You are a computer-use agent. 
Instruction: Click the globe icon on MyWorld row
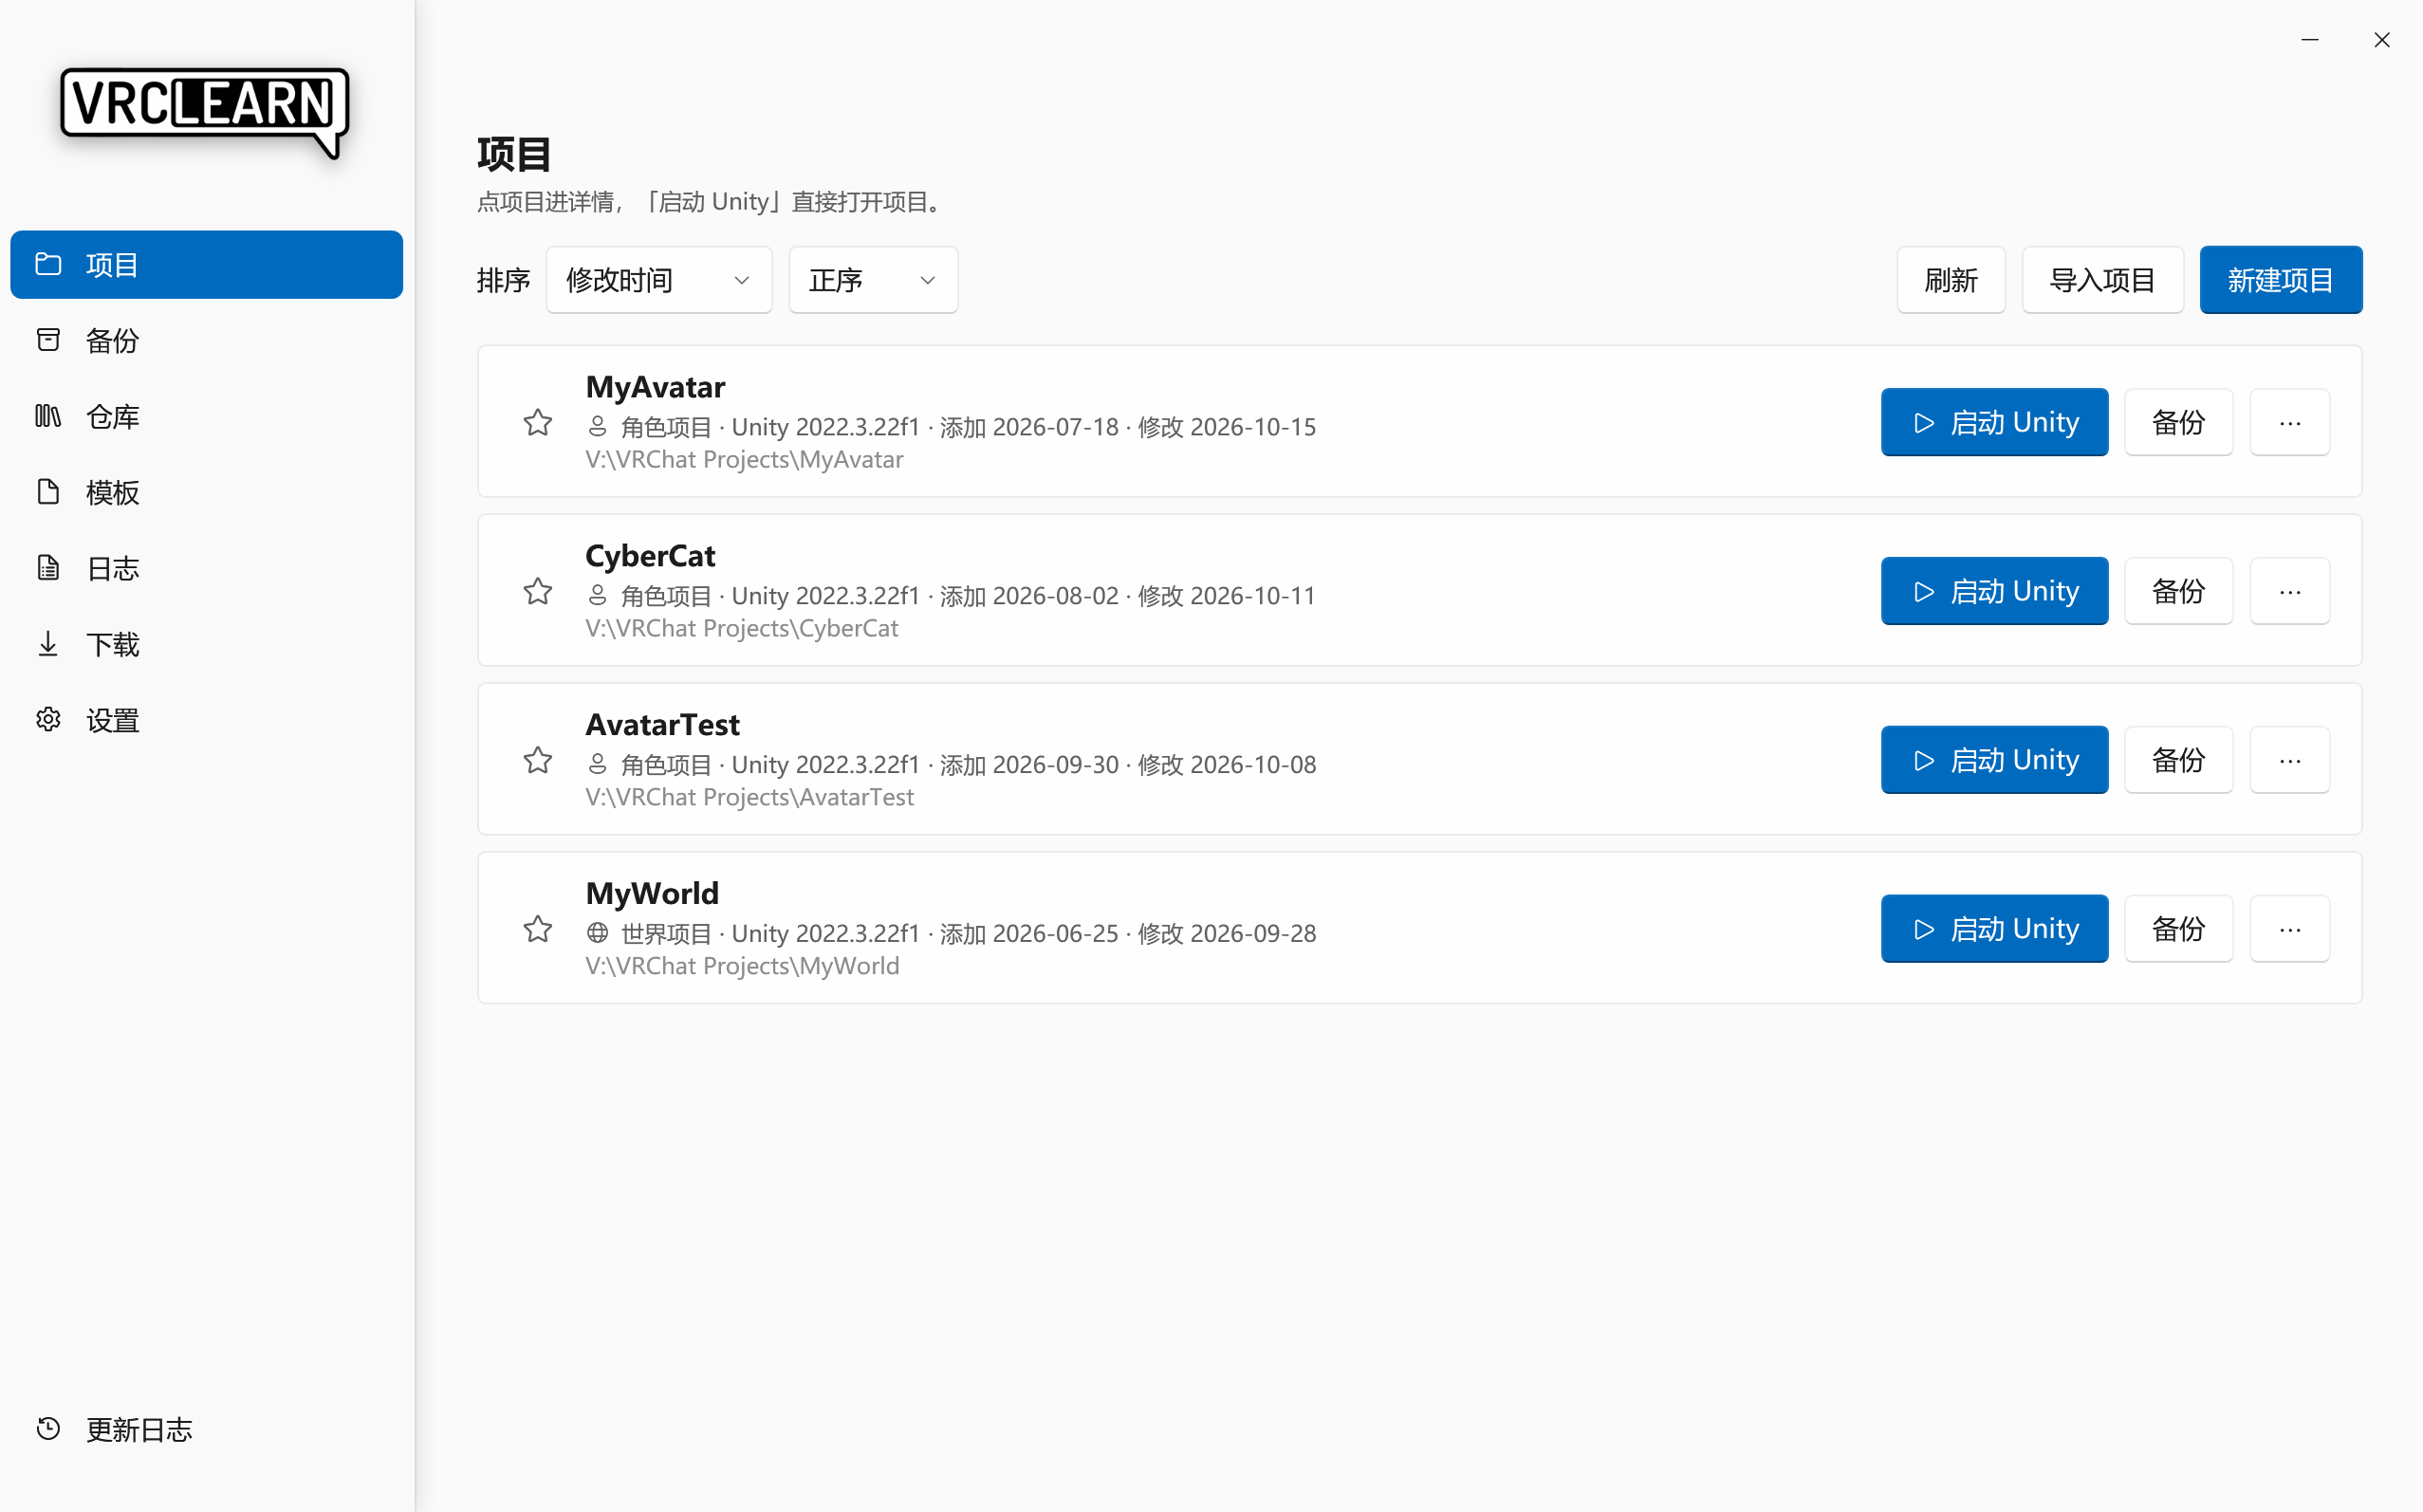point(597,933)
